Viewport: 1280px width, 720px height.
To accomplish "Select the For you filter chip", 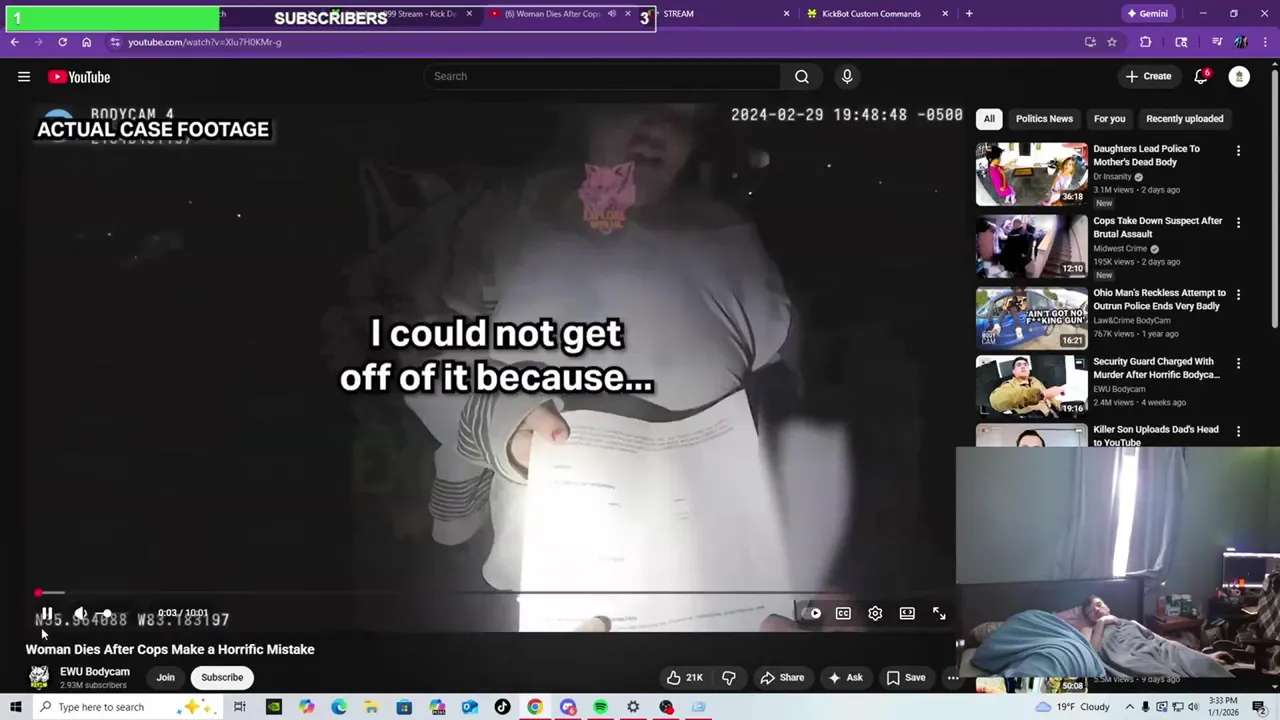I will pyautogui.click(x=1109, y=119).
